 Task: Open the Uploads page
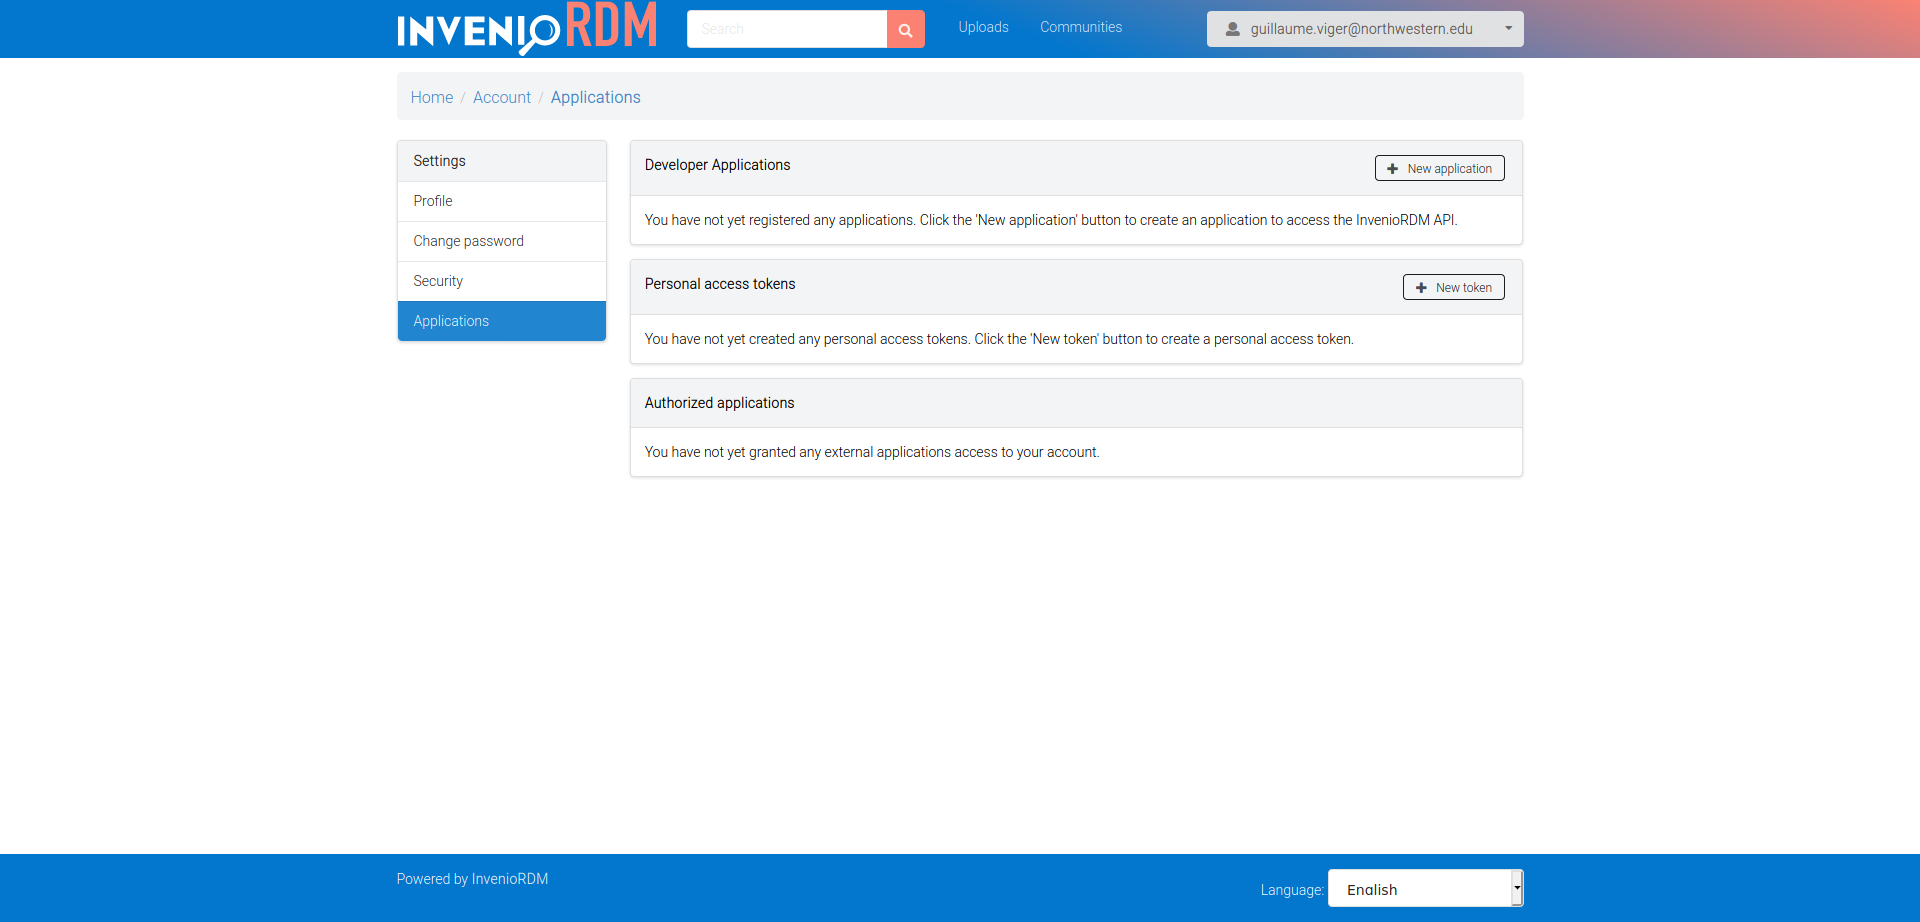click(x=983, y=27)
